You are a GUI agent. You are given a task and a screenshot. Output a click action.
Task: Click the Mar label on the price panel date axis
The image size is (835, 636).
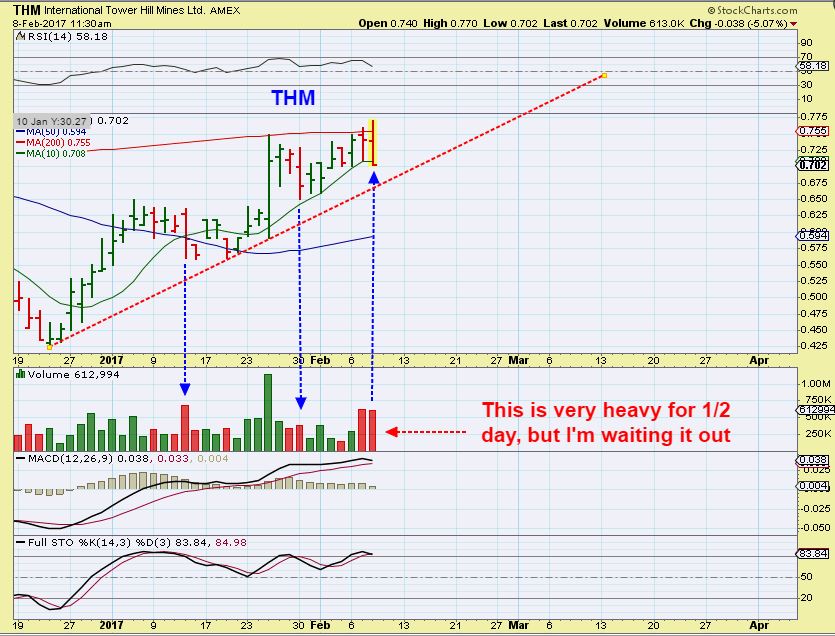point(519,360)
